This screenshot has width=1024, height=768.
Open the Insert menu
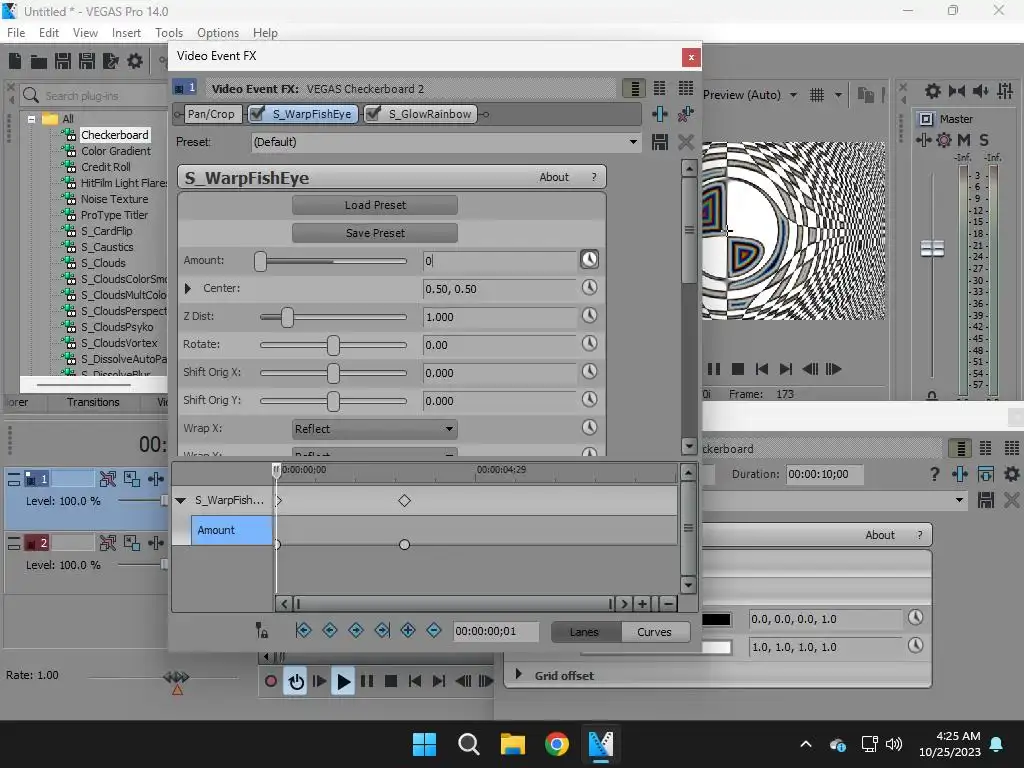point(126,33)
